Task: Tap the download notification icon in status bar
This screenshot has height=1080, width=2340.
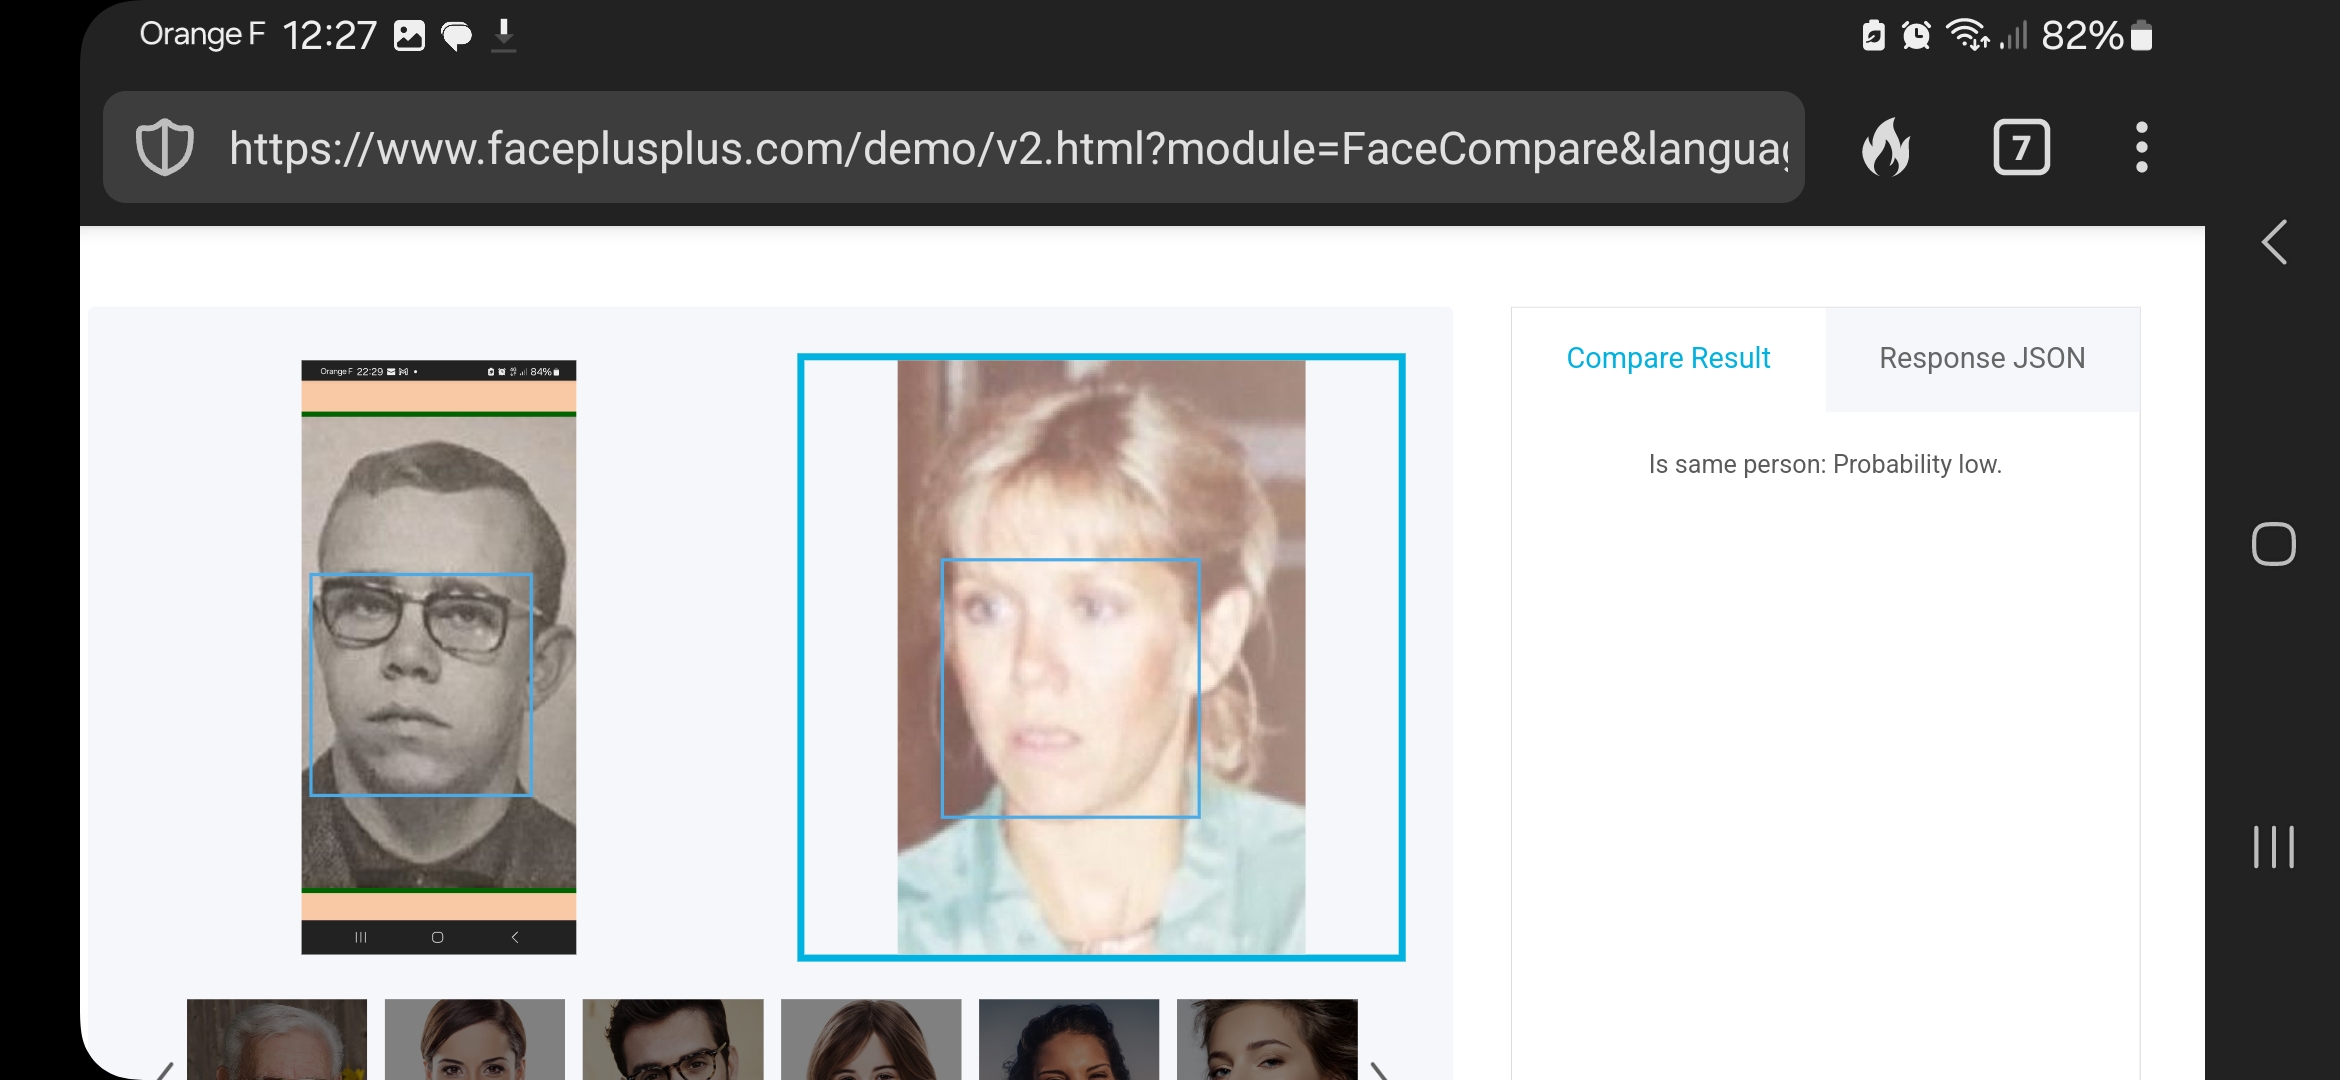Action: (504, 35)
